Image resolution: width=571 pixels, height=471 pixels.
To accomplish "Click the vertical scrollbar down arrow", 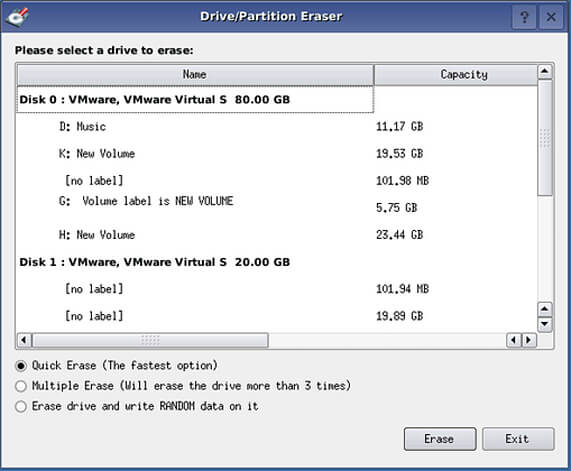I will pos(544,324).
